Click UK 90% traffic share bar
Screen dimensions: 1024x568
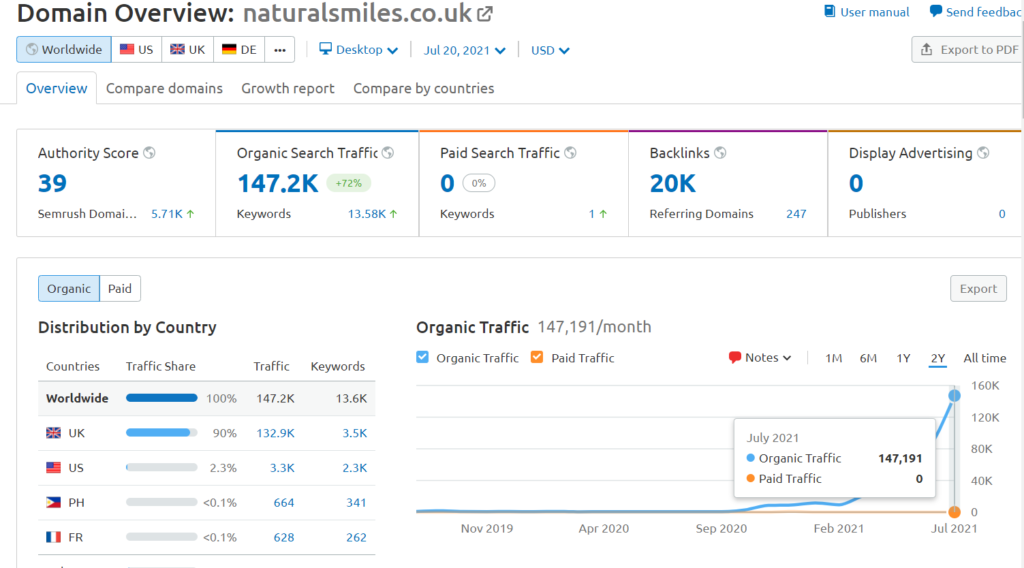click(161, 432)
